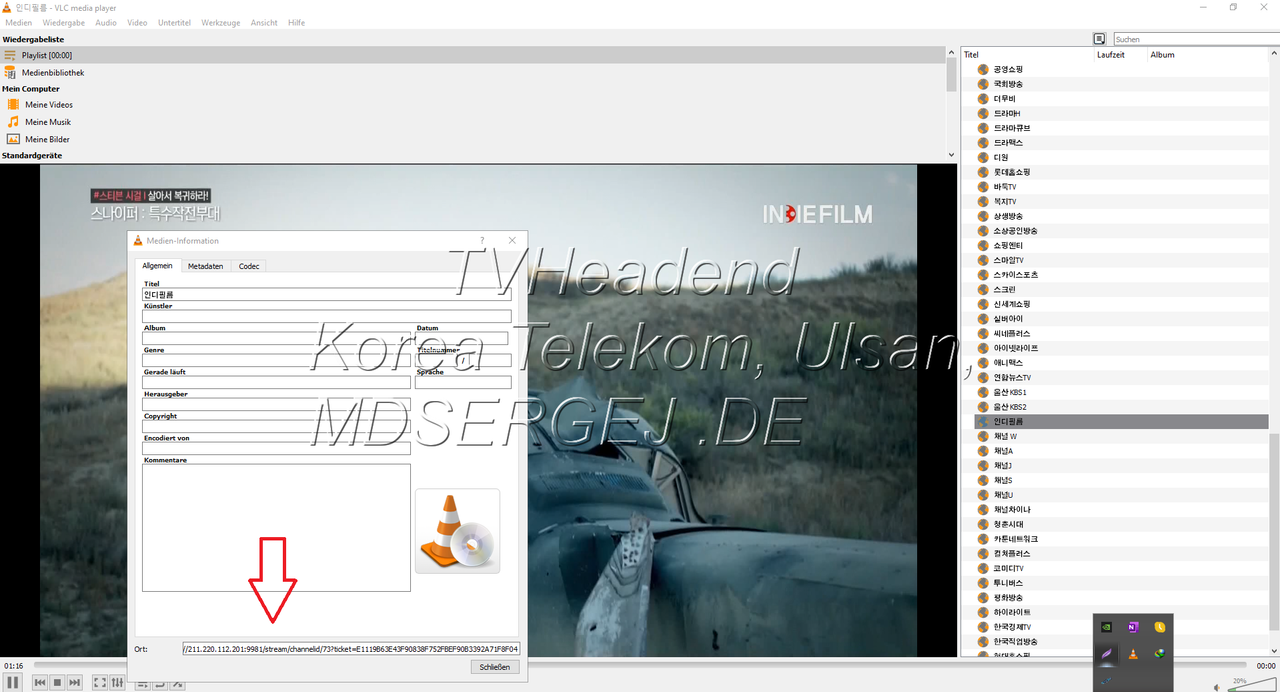Open NVIDIA icon in the system tray popup
The width and height of the screenshot is (1280, 692).
(x=1105, y=627)
